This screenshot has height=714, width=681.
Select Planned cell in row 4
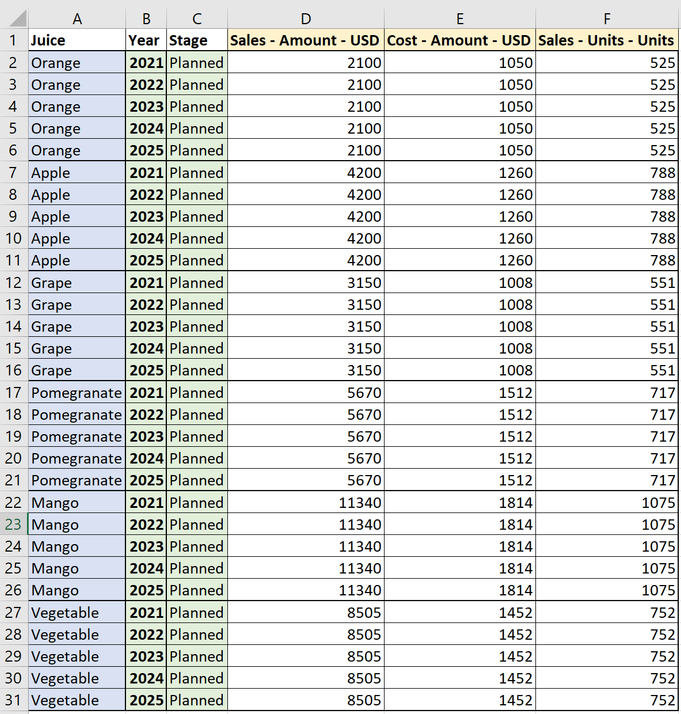[x=197, y=106]
